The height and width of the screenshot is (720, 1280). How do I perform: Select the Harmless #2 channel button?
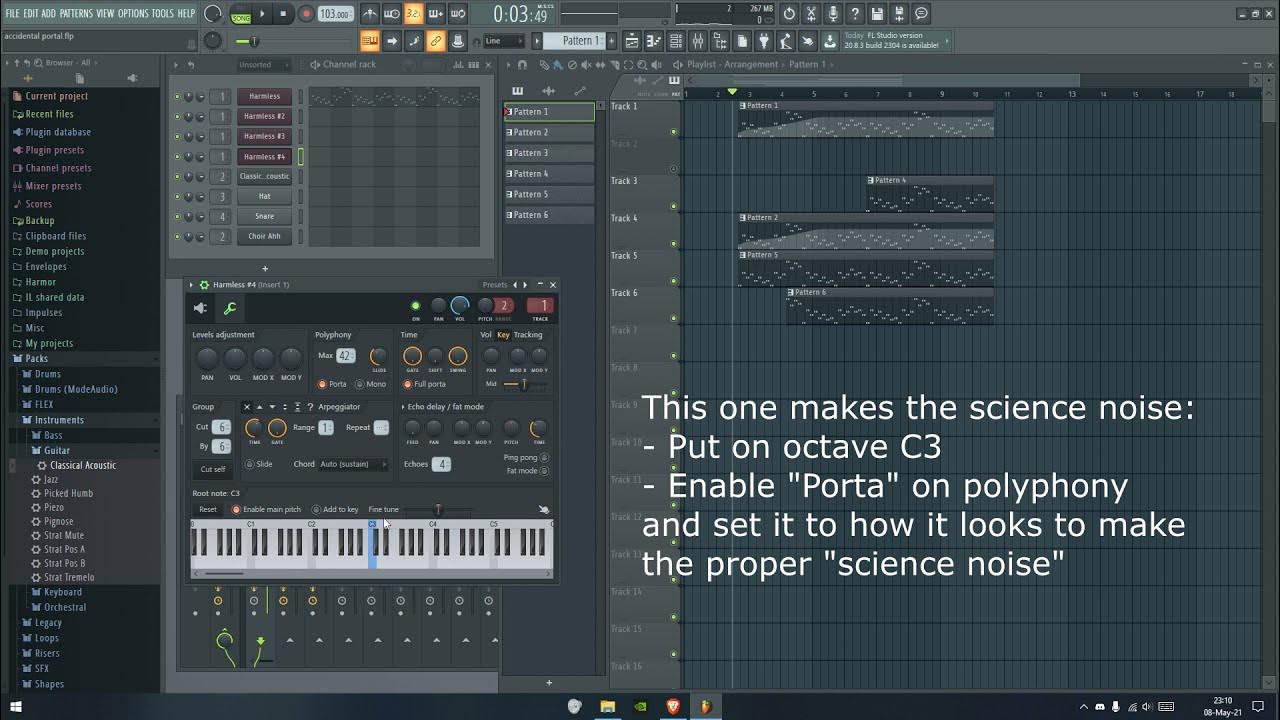[264, 116]
